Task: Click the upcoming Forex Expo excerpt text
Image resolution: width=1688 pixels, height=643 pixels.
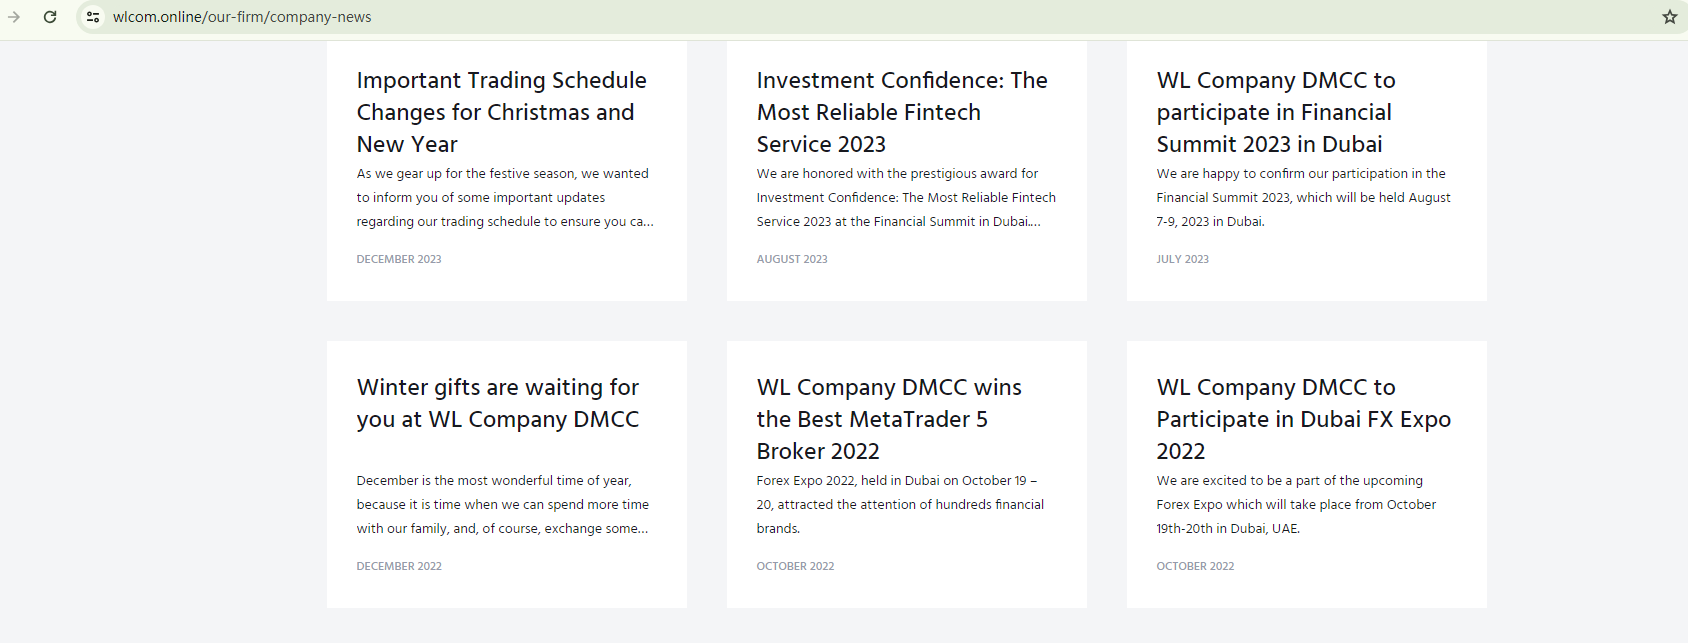Action: pos(1296,505)
